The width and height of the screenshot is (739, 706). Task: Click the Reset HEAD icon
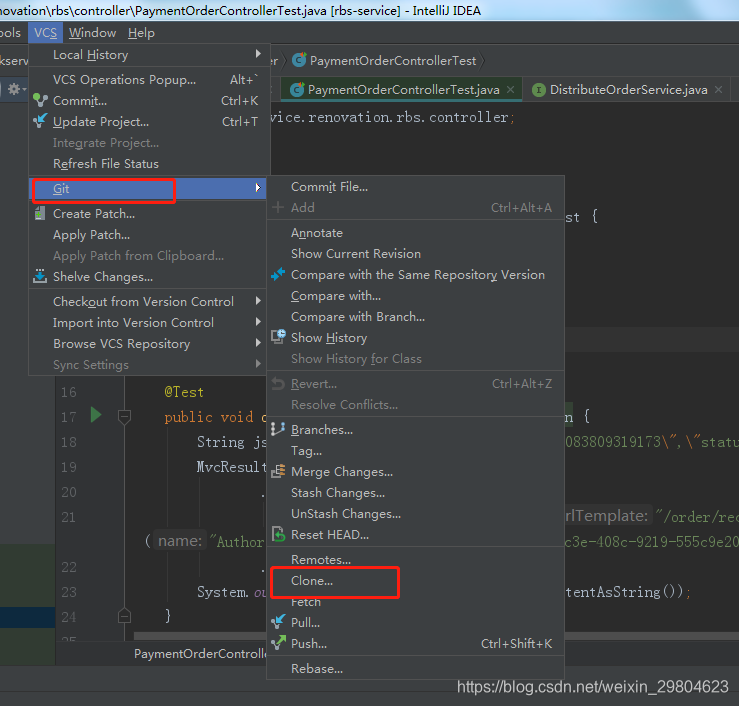278,534
